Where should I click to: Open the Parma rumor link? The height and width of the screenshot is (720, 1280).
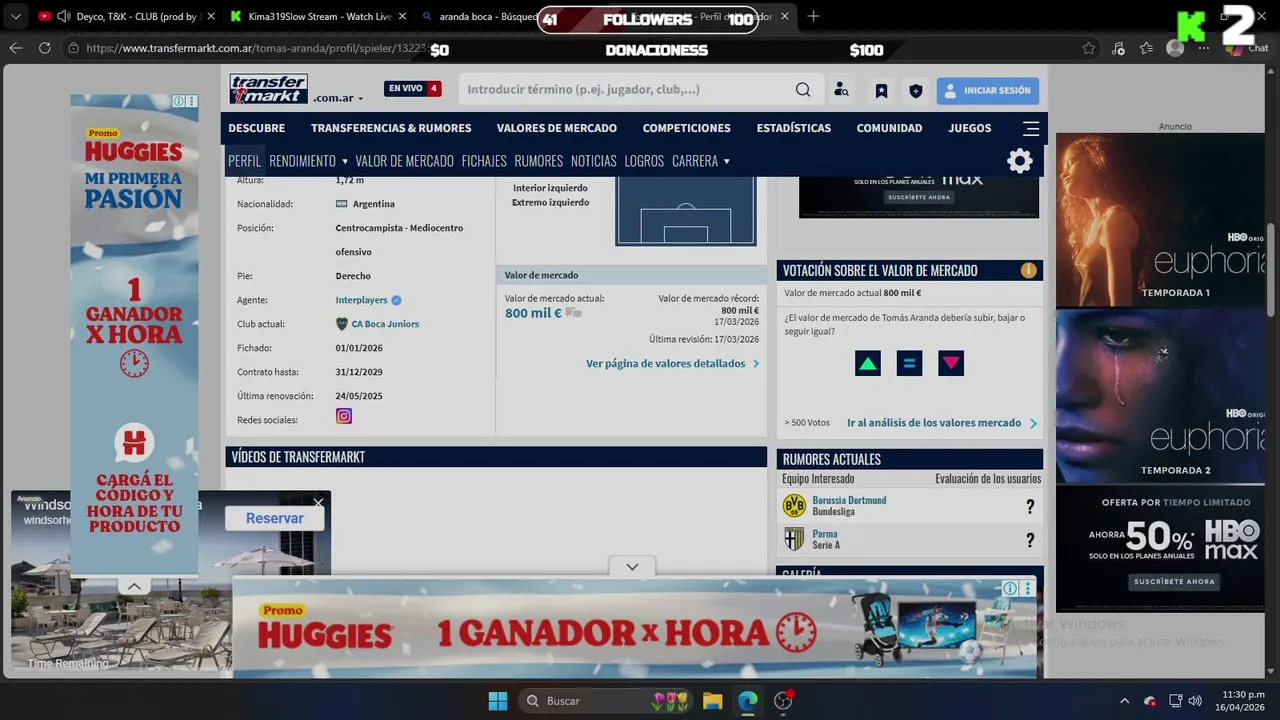[825, 534]
